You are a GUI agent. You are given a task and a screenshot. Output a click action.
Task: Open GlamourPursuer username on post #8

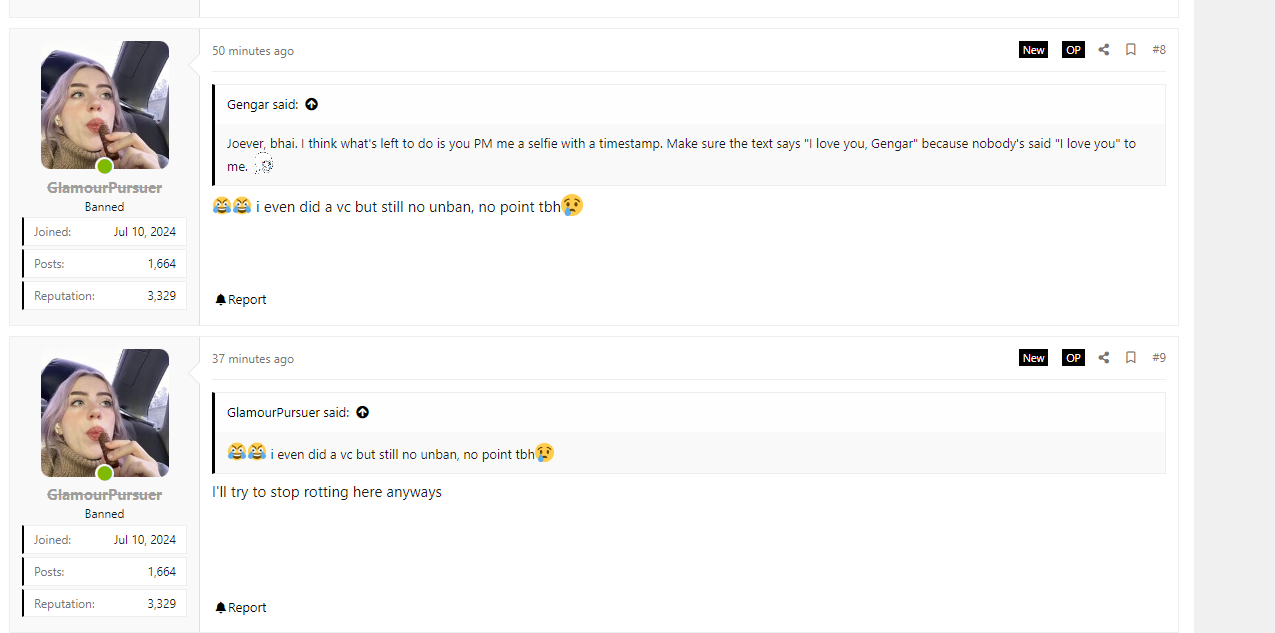click(104, 188)
